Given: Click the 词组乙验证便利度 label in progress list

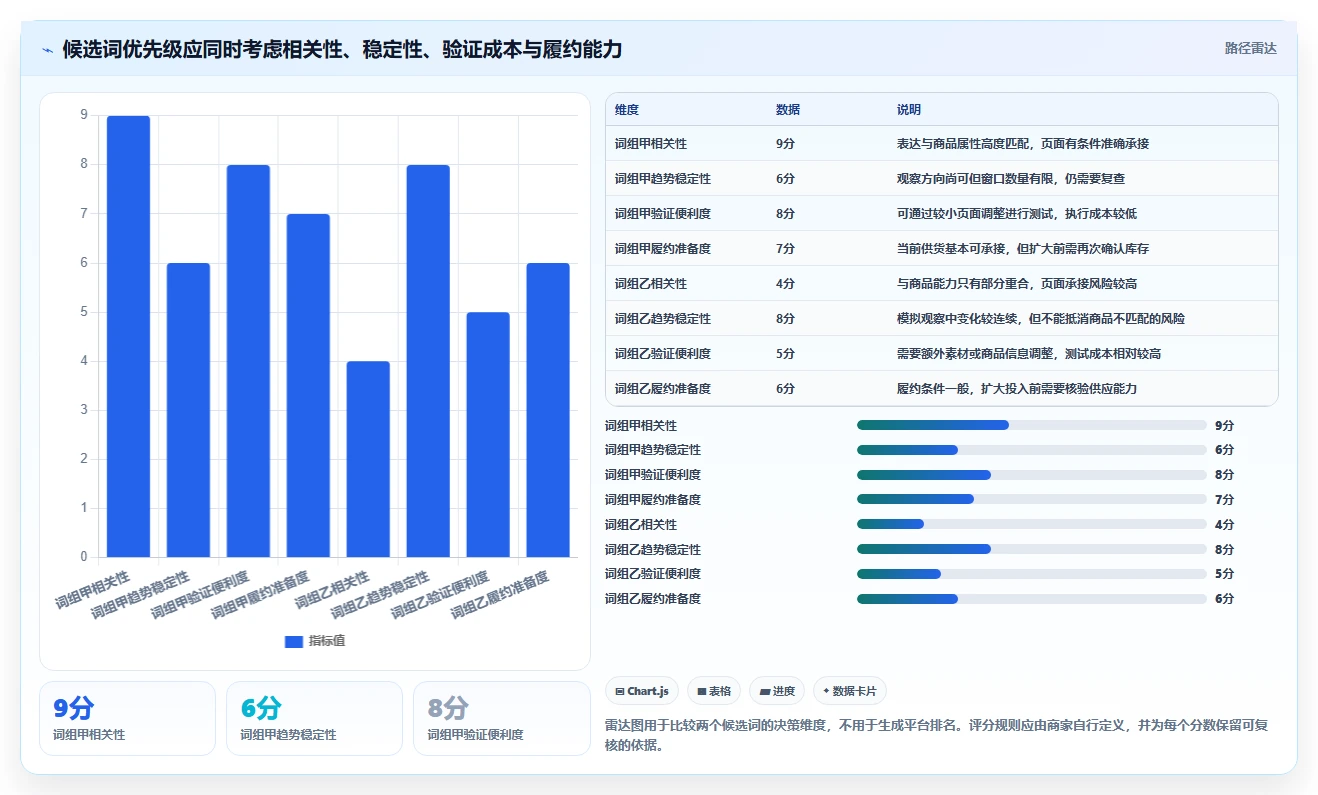Looking at the screenshot, I should [653, 574].
